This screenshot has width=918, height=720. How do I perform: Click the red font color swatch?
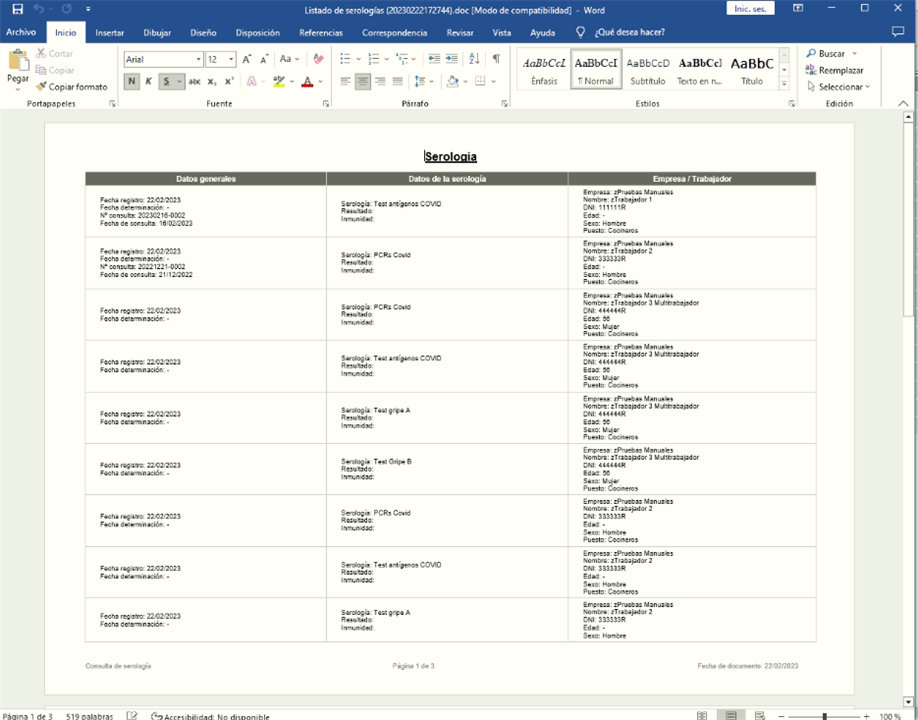[307, 81]
